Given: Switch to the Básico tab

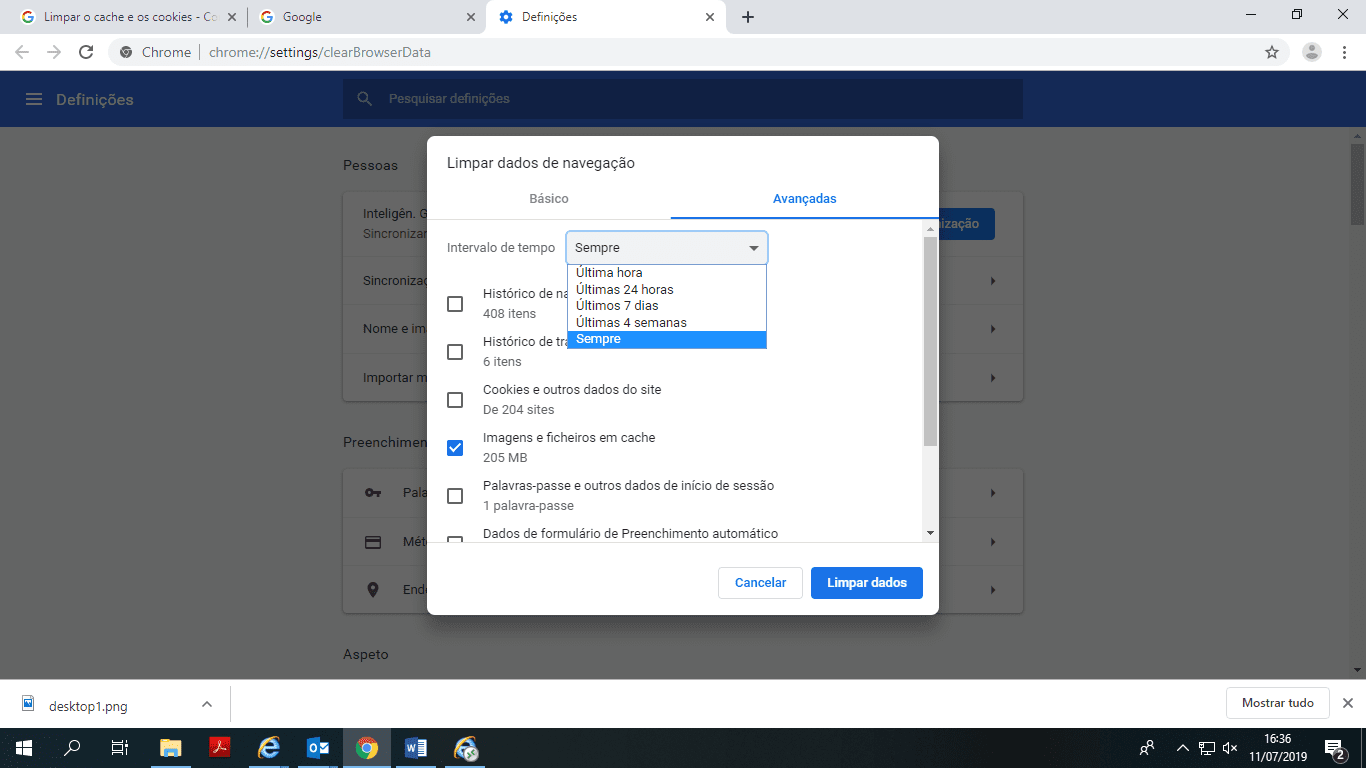Looking at the screenshot, I should (549, 198).
